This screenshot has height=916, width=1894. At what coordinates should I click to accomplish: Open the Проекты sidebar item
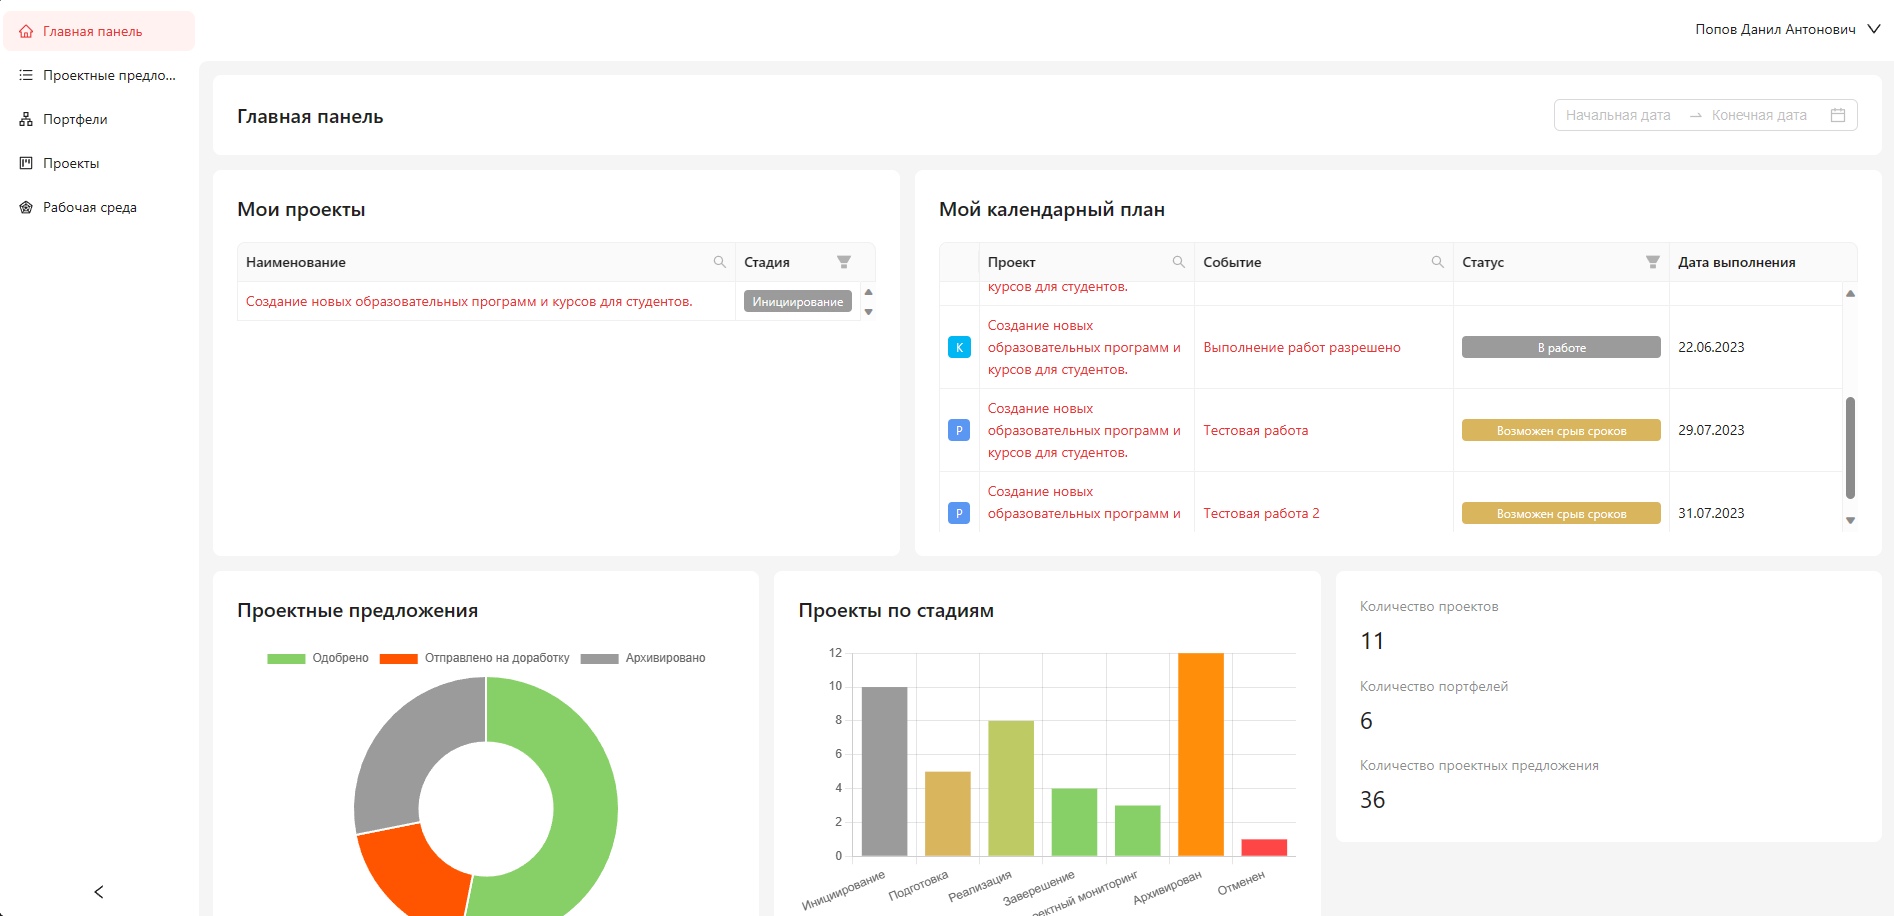(99, 163)
